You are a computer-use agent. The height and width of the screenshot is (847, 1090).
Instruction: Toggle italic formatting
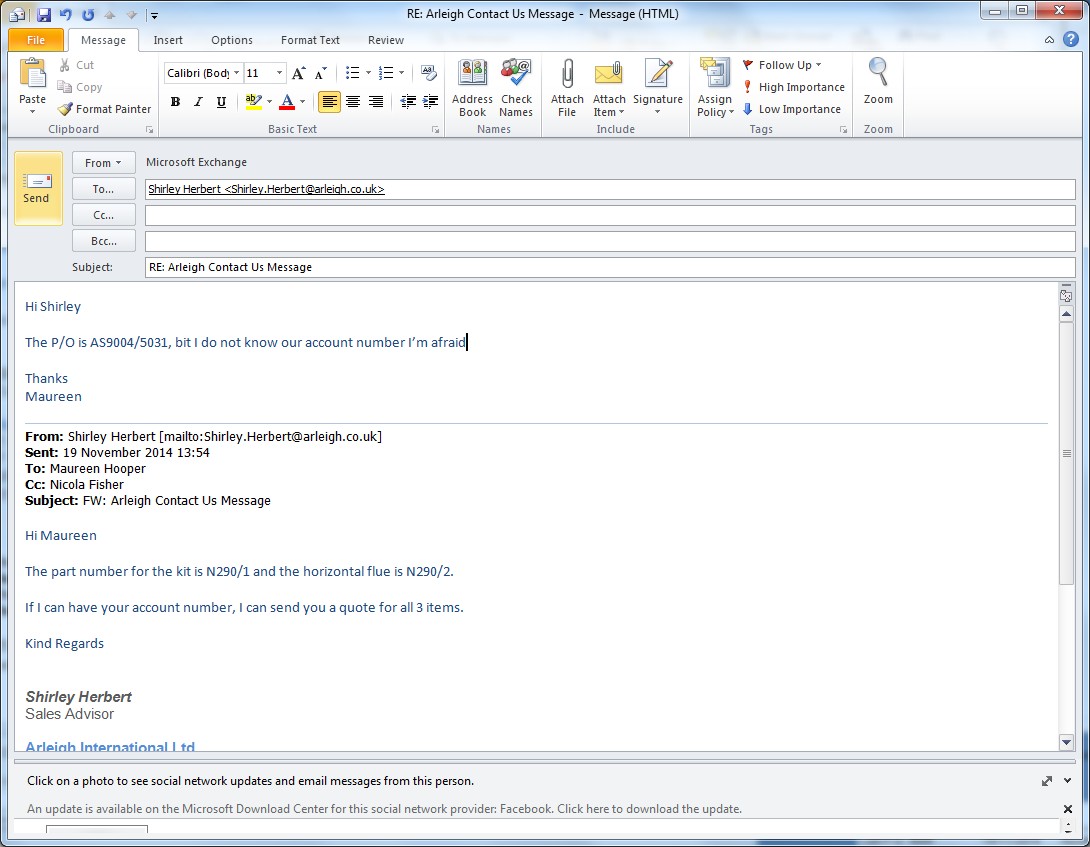[198, 102]
